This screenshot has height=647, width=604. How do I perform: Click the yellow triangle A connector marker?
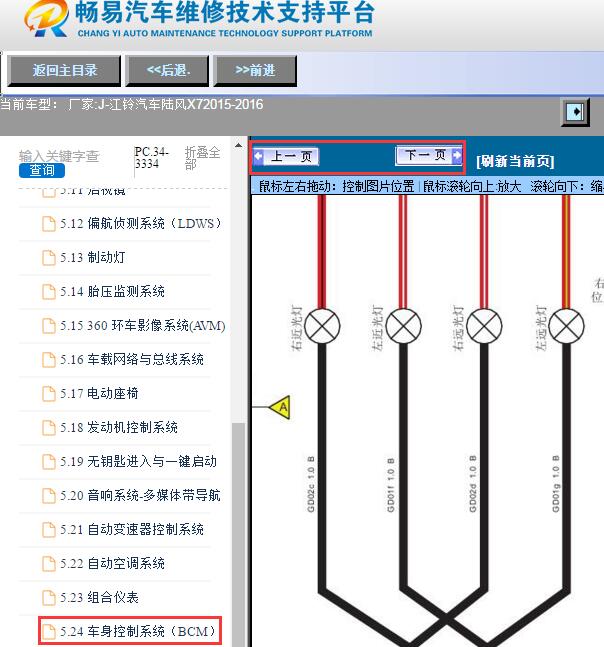(x=281, y=408)
